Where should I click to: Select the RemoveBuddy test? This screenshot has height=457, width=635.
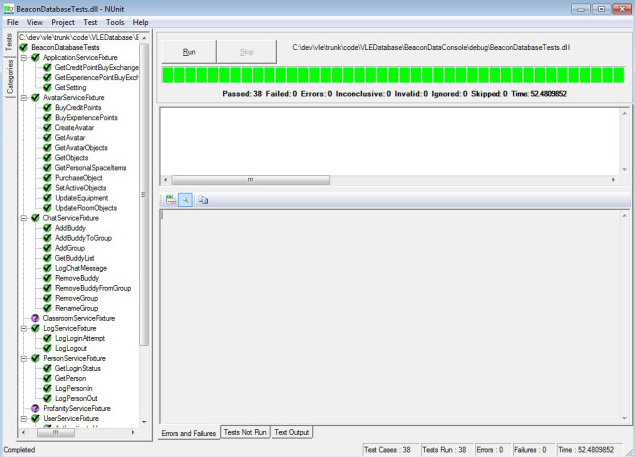pos(77,278)
